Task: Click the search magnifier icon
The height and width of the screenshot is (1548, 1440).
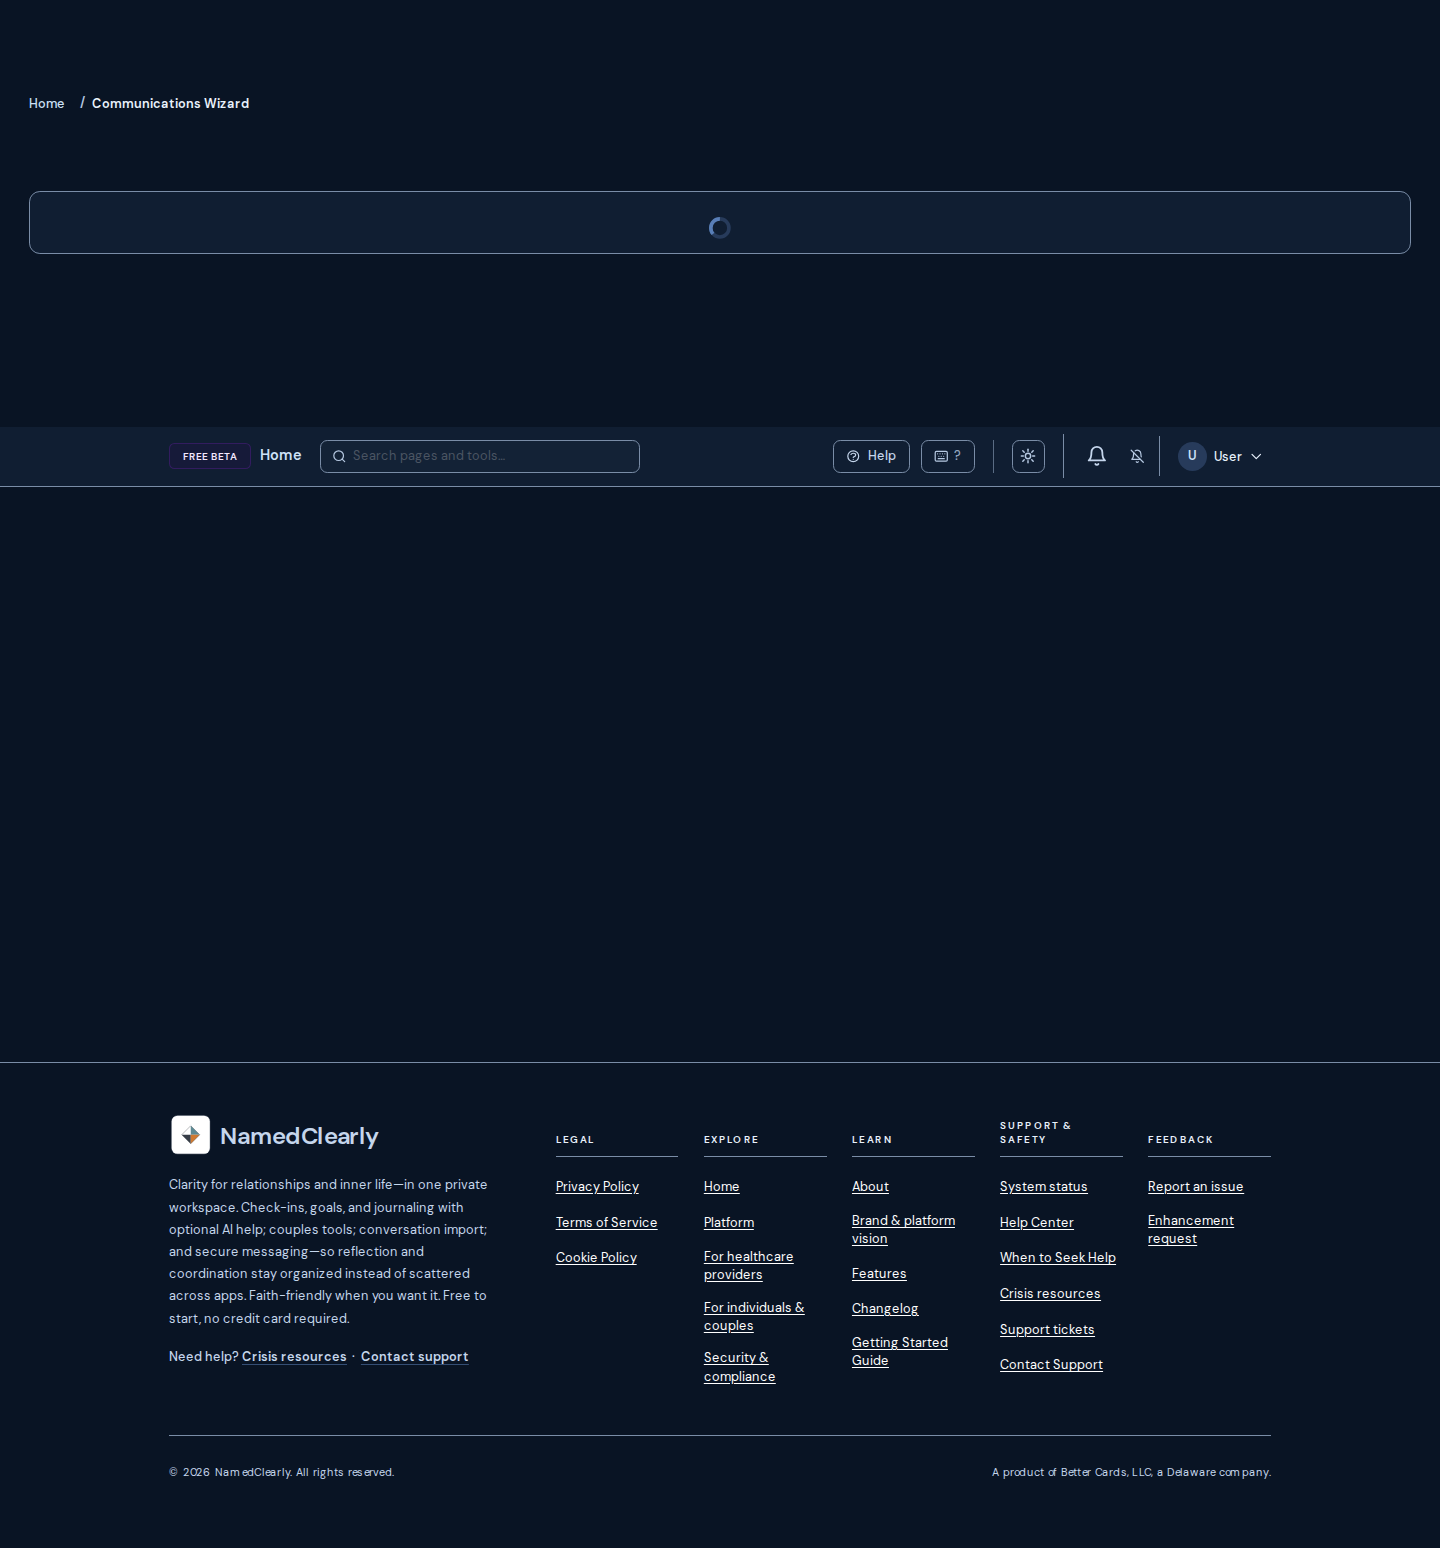Action: (x=340, y=456)
